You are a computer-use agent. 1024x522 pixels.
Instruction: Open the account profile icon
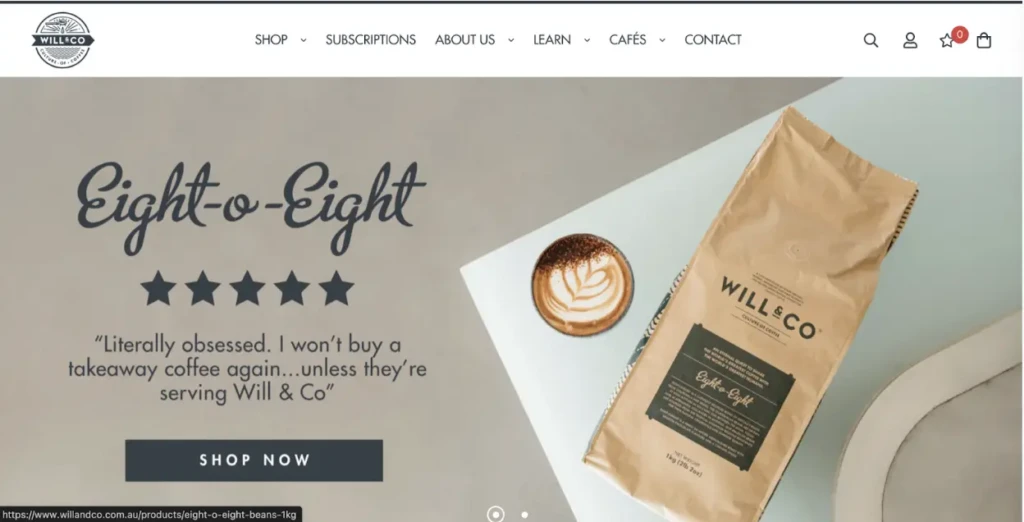click(x=910, y=41)
